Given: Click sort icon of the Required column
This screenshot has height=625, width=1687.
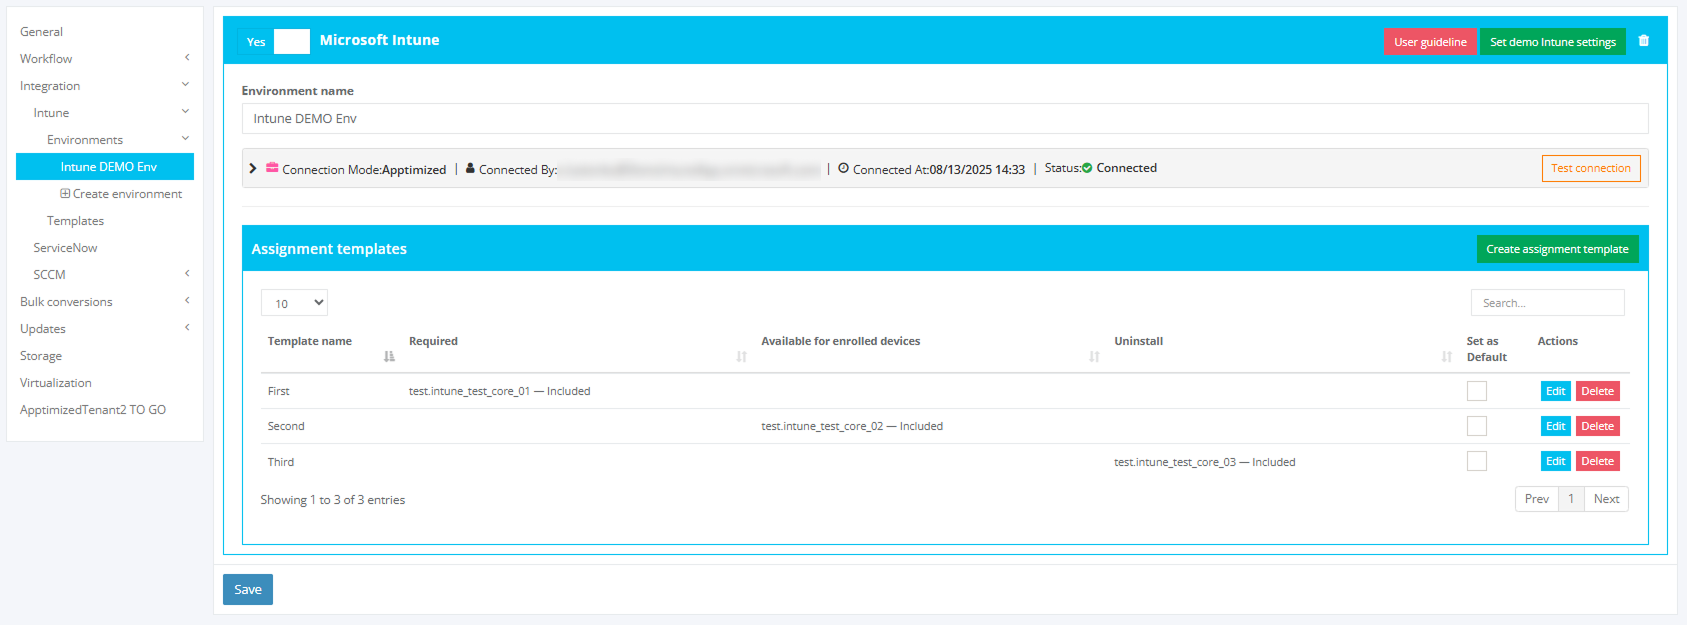Looking at the screenshot, I should pos(741,356).
